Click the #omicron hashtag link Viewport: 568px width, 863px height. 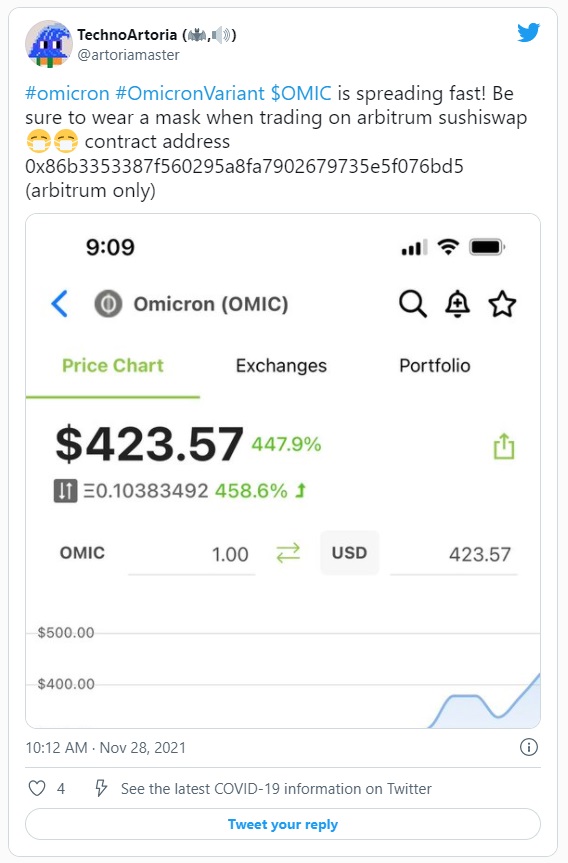(x=67, y=93)
